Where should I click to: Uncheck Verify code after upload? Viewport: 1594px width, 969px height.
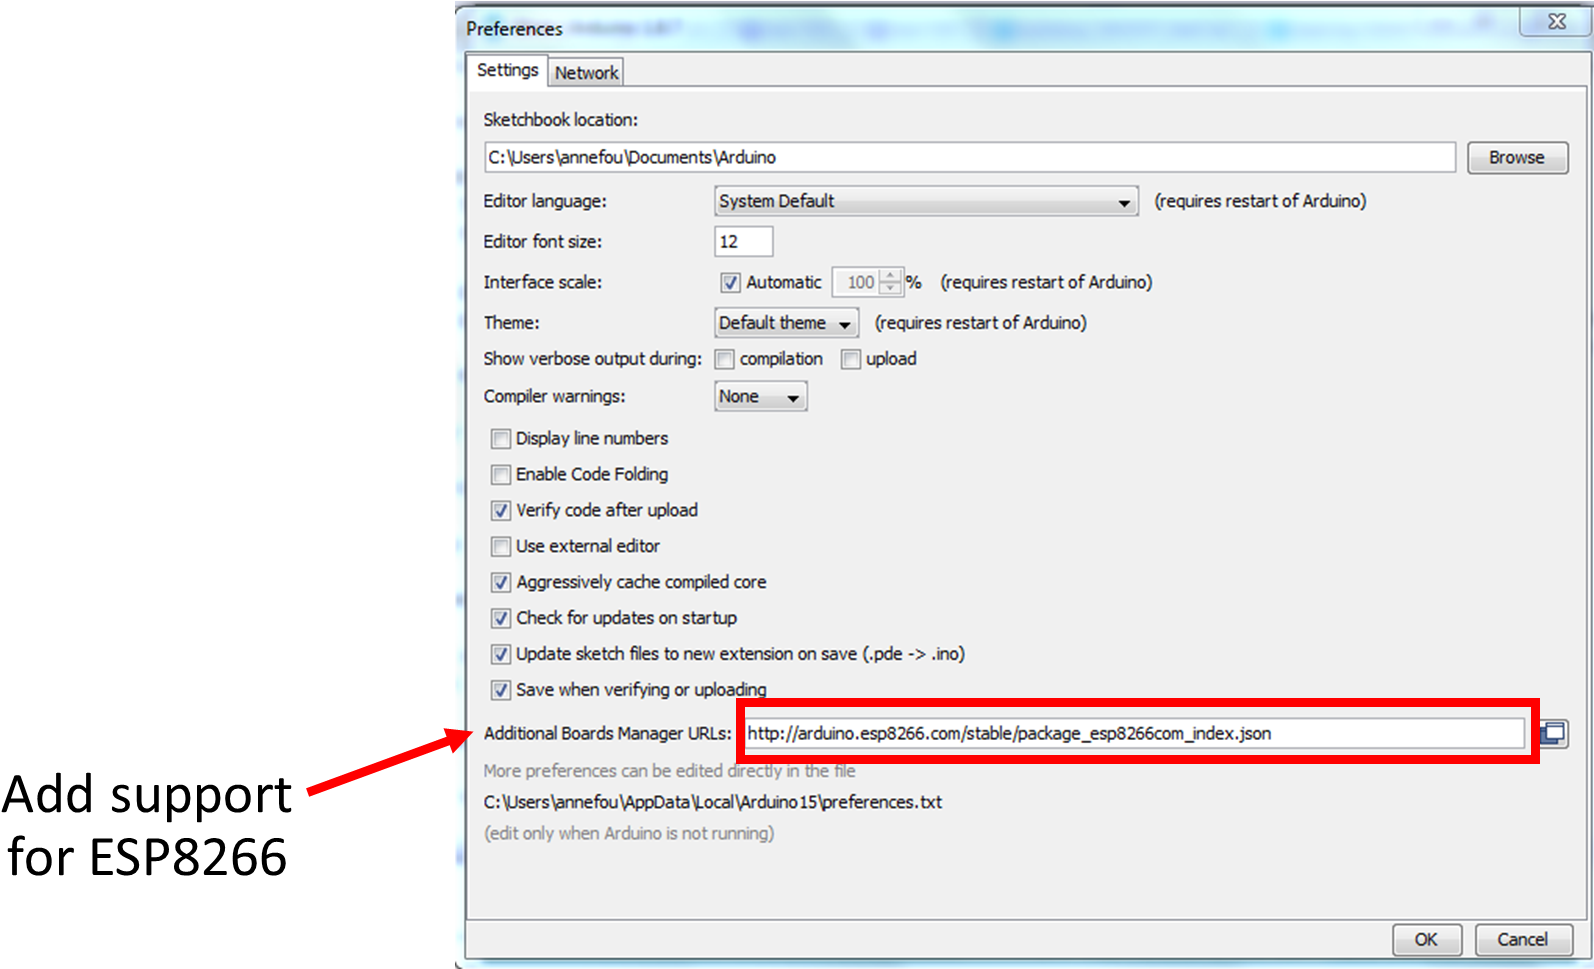(501, 511)
